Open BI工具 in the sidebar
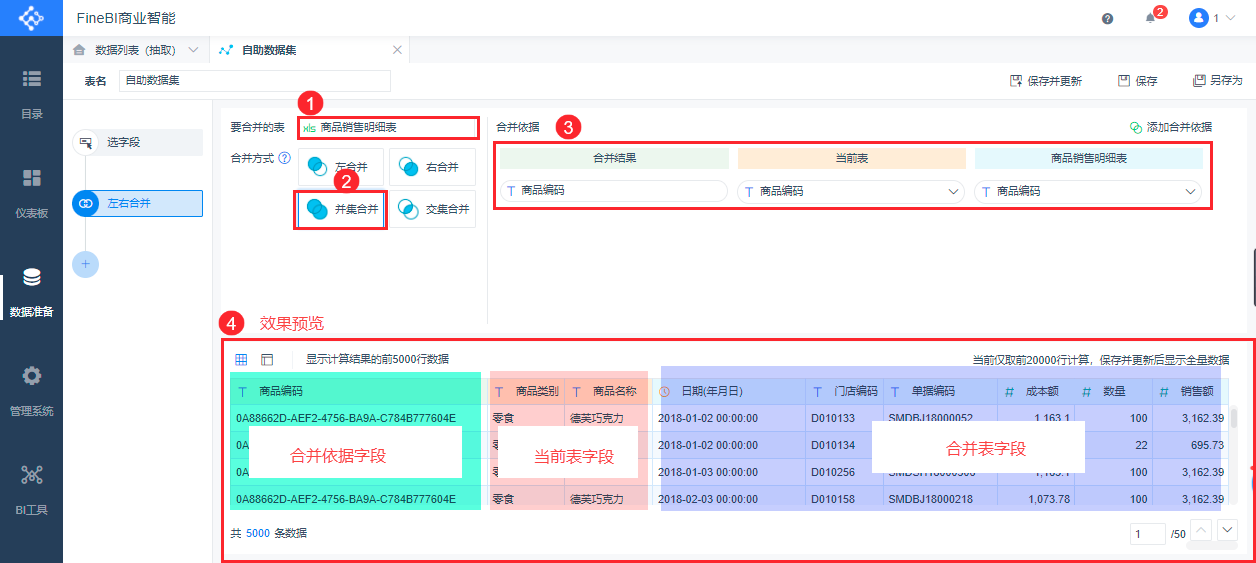Screen dimensions: 1256x563 (31, 490)
